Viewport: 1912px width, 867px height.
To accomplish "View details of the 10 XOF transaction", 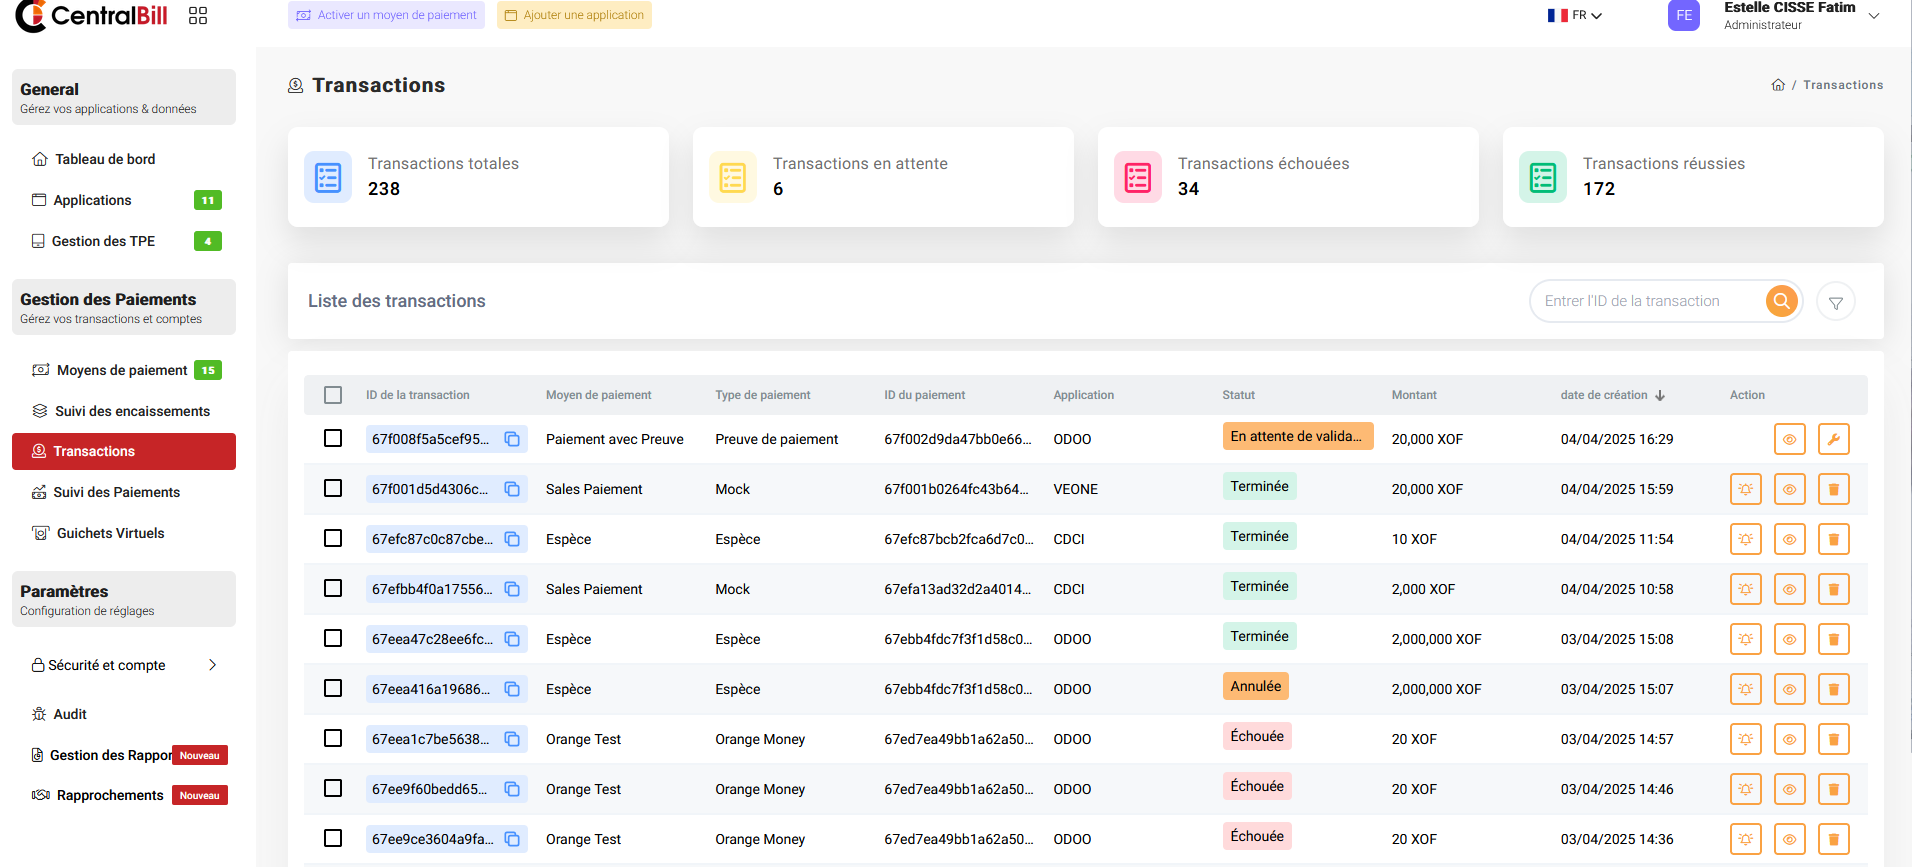I will (1789, 539).
